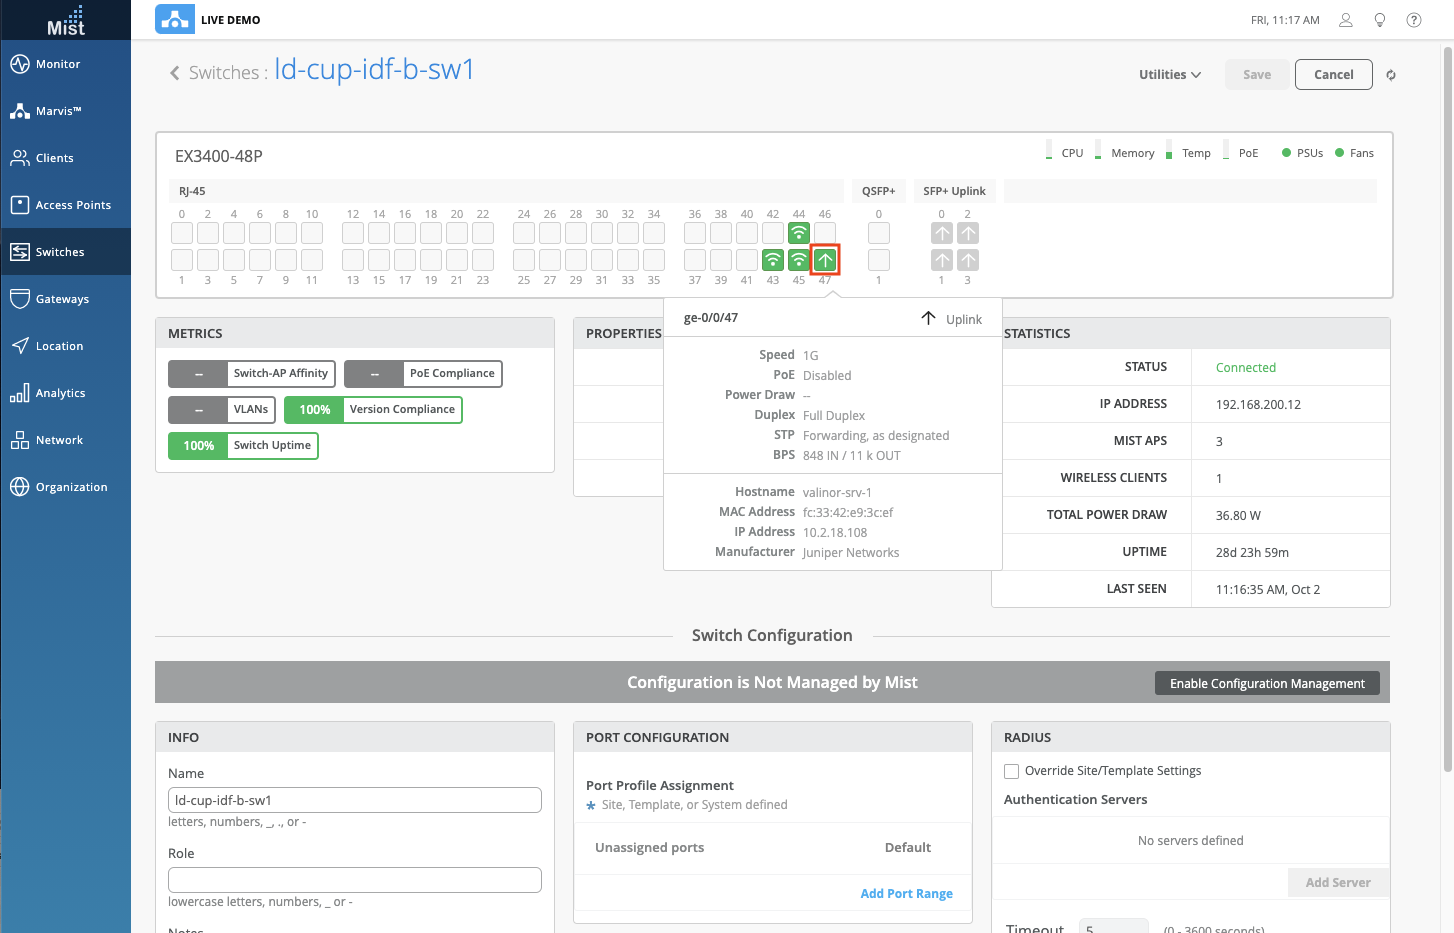The width and height of the screenshot is (1454, 933).
Task: Open Gateways in the sidebar
Action: pos(65,299)
